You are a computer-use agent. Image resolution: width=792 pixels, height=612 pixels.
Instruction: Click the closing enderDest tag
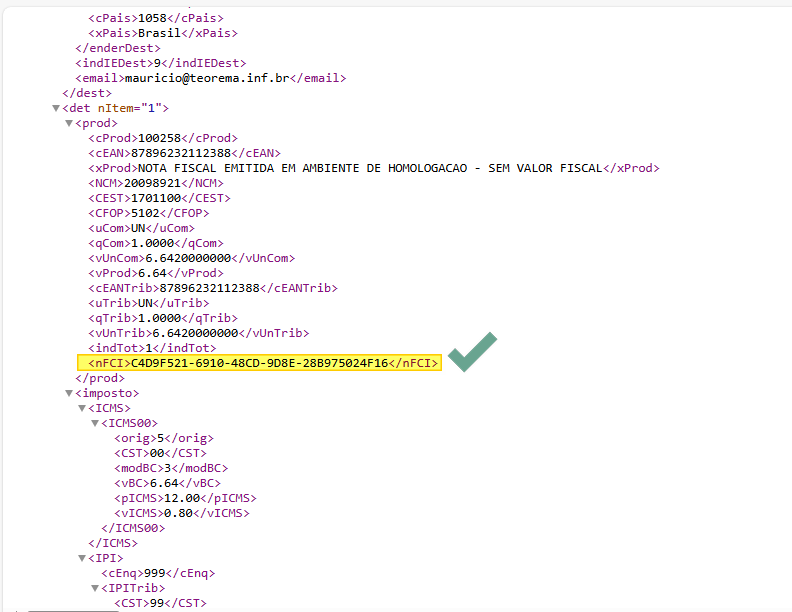click(x=118, y=48)
